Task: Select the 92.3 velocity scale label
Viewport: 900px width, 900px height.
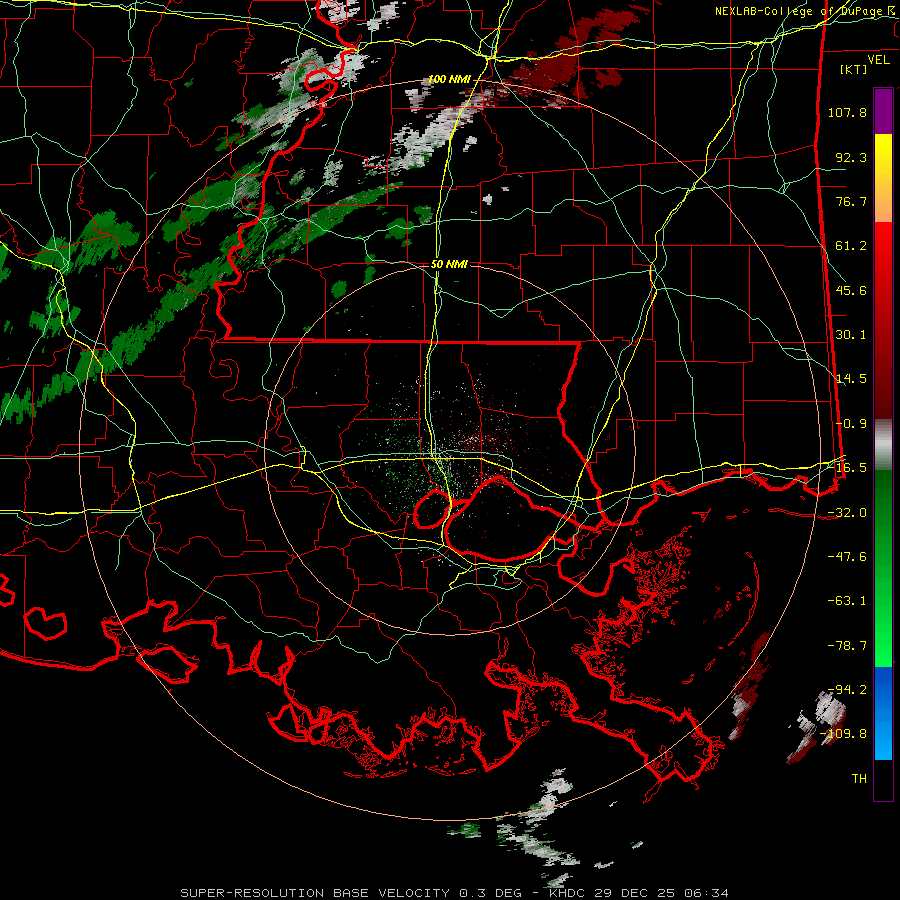Action: tap(851, 157)
